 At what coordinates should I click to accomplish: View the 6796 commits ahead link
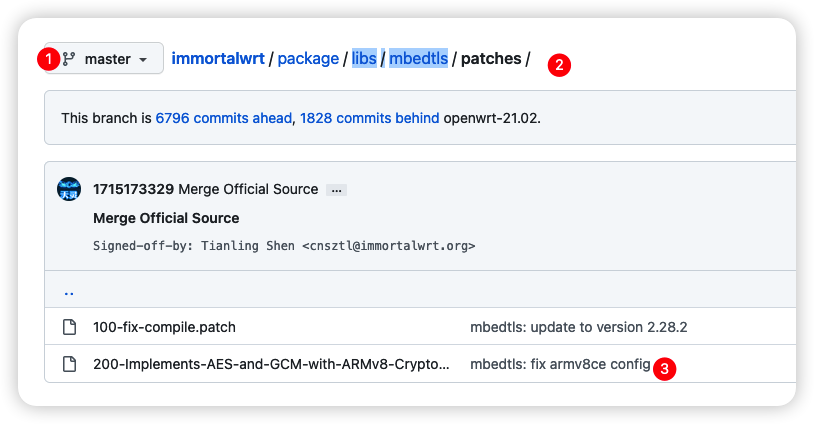pos(224,118)
